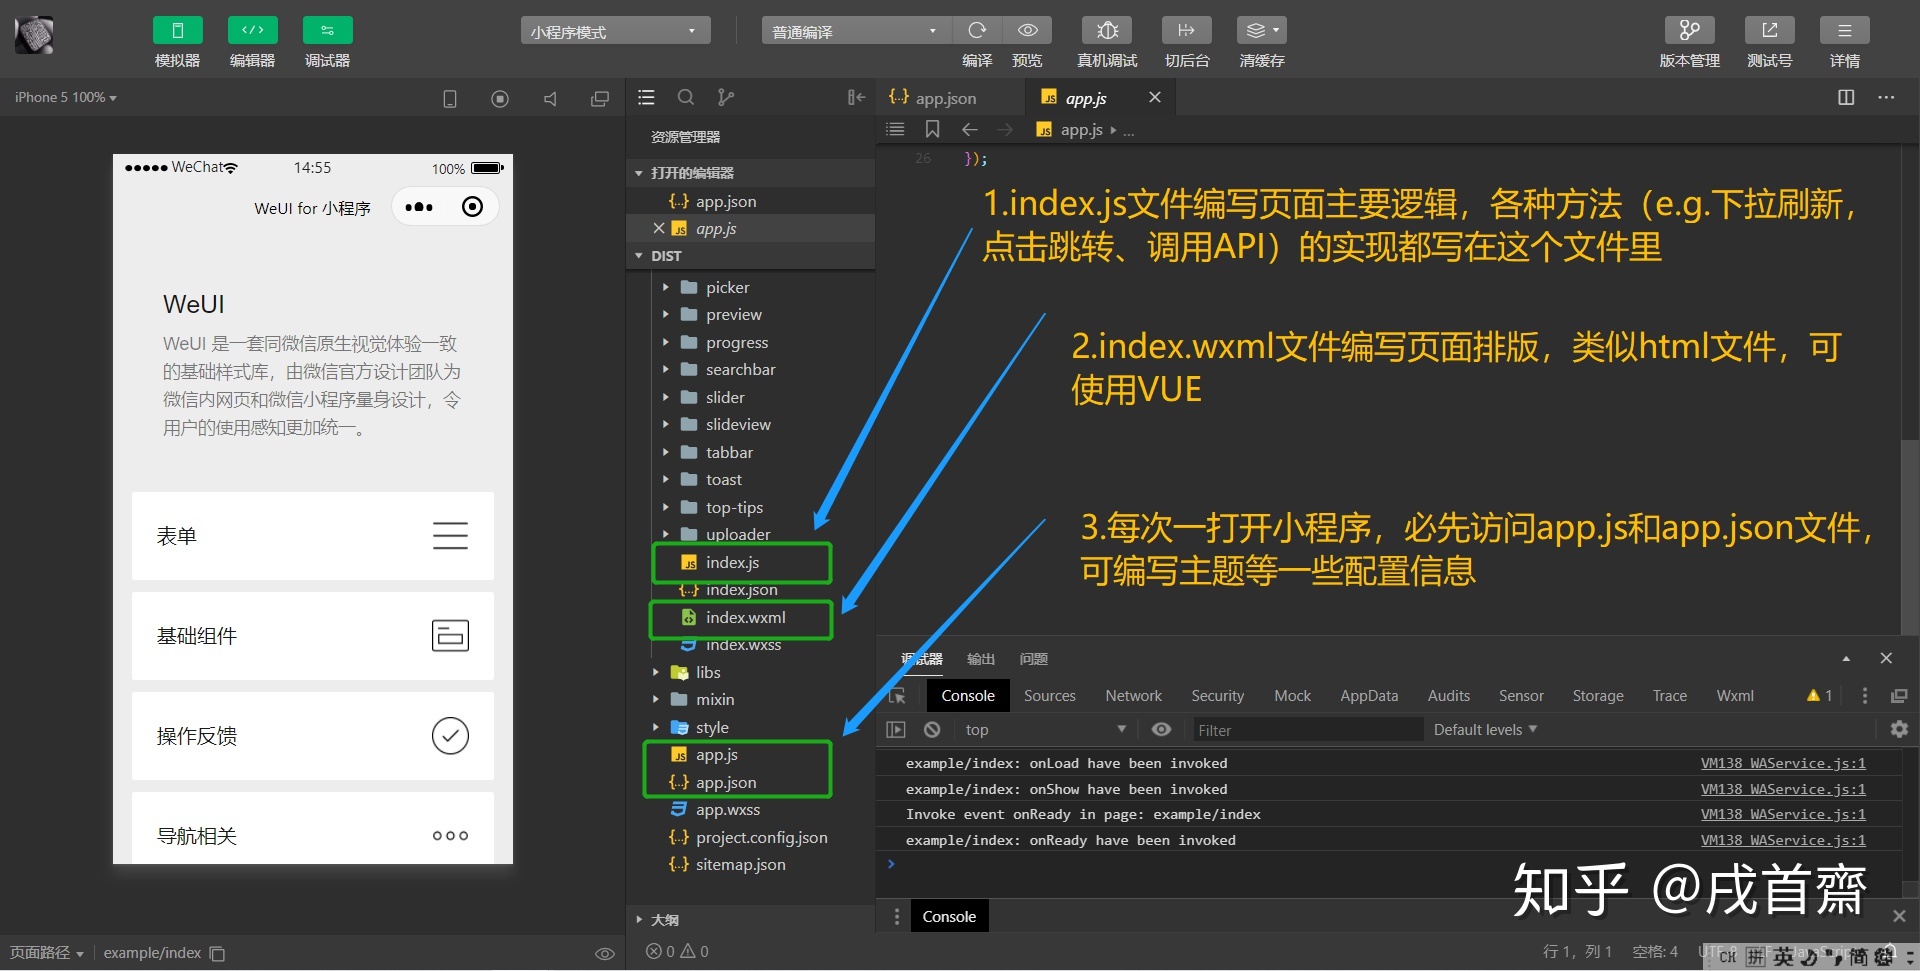Open the explorer file list icon
The height and width of the screenshot is (971, 1920).
(646, 97)
